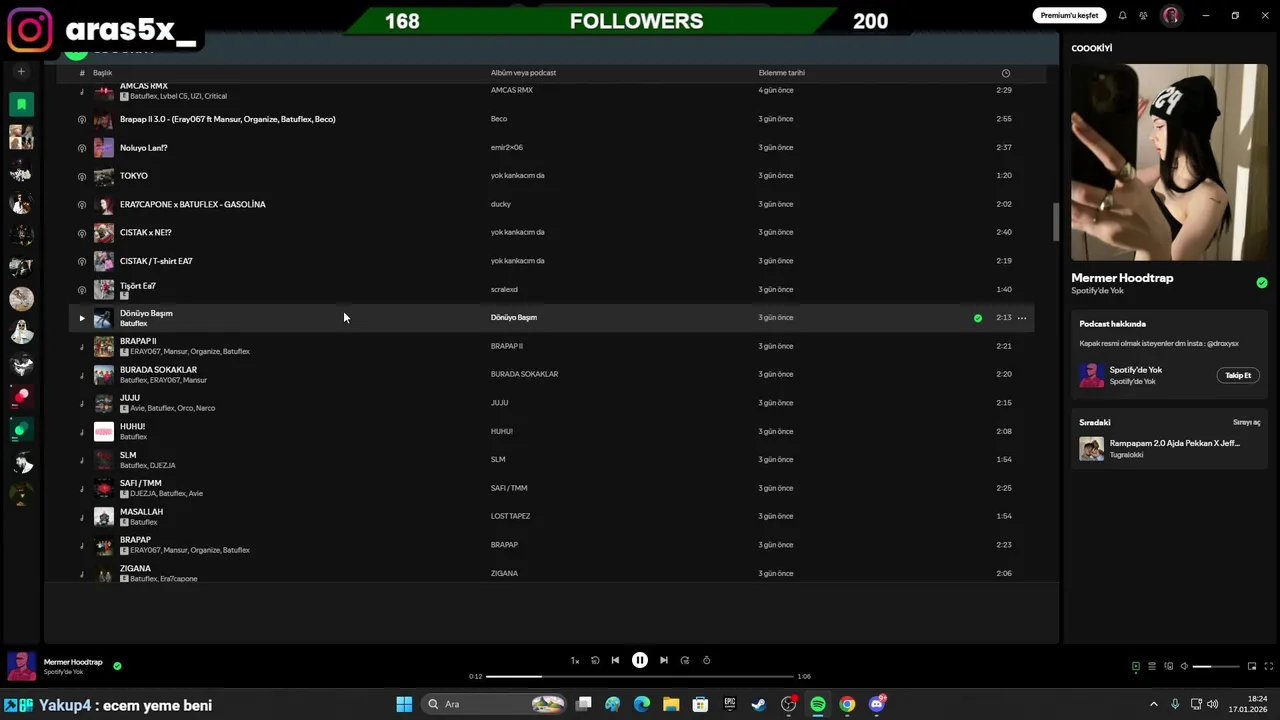Pause playback with the center pause button
Image resolution: width=1280 pixels, height=720 pixels.
point(640,660)
